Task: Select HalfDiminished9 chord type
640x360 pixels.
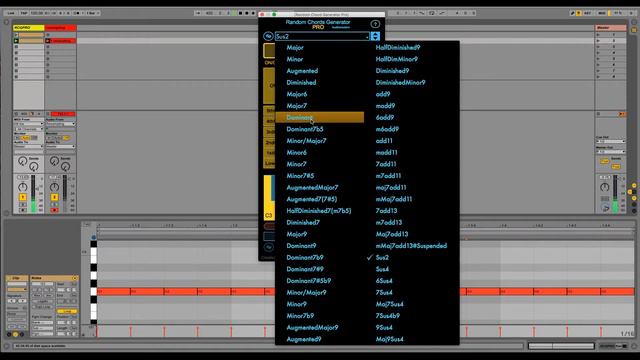Action: [398, 47]
